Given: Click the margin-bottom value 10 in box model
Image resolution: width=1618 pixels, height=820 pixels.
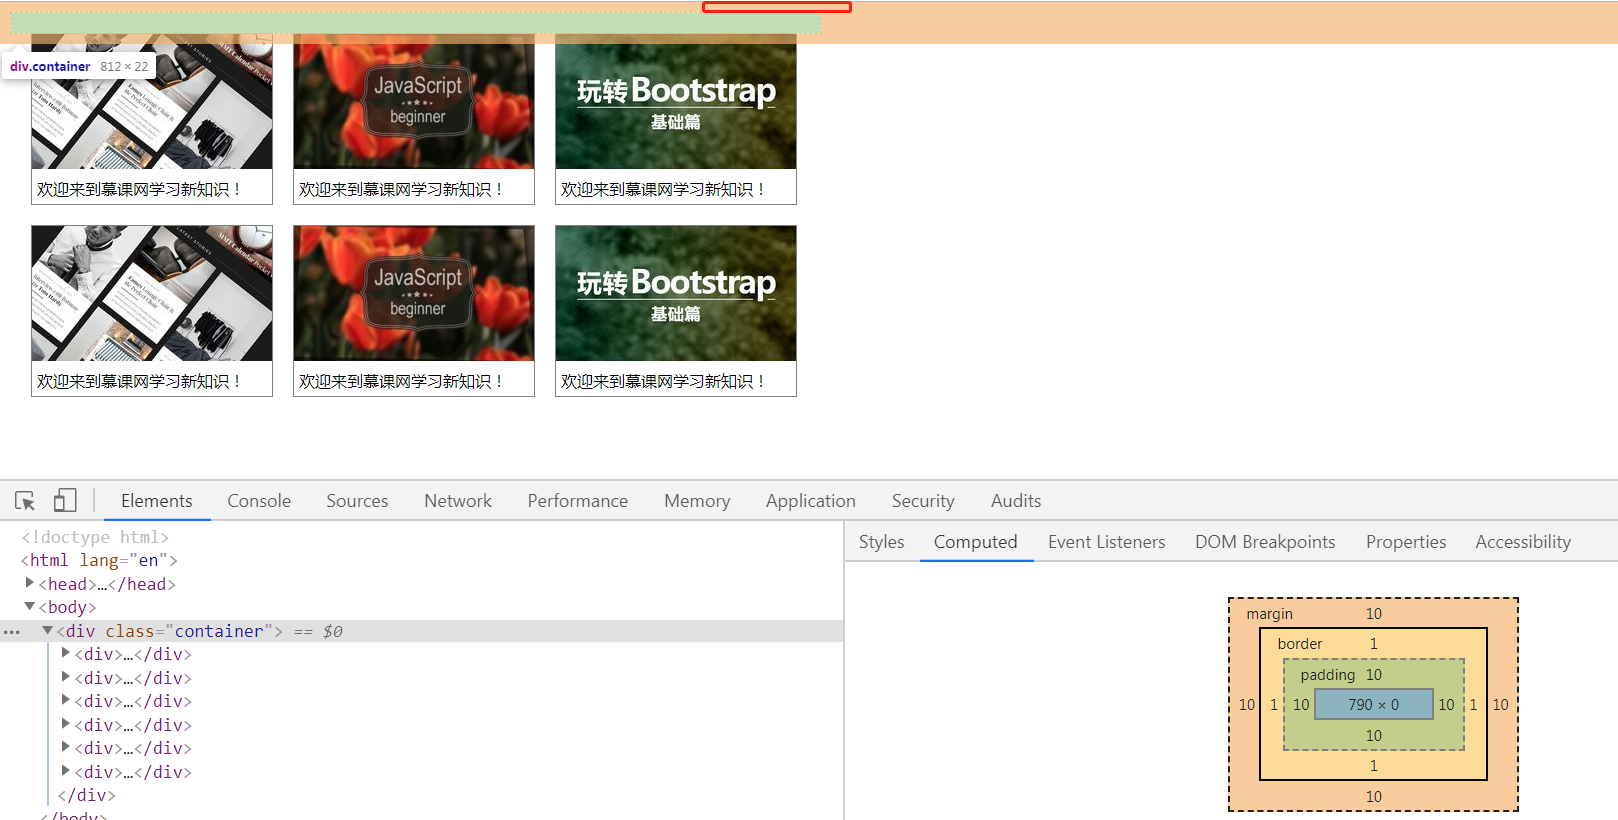Looking at the screenshot, I should click(1374, 797).
